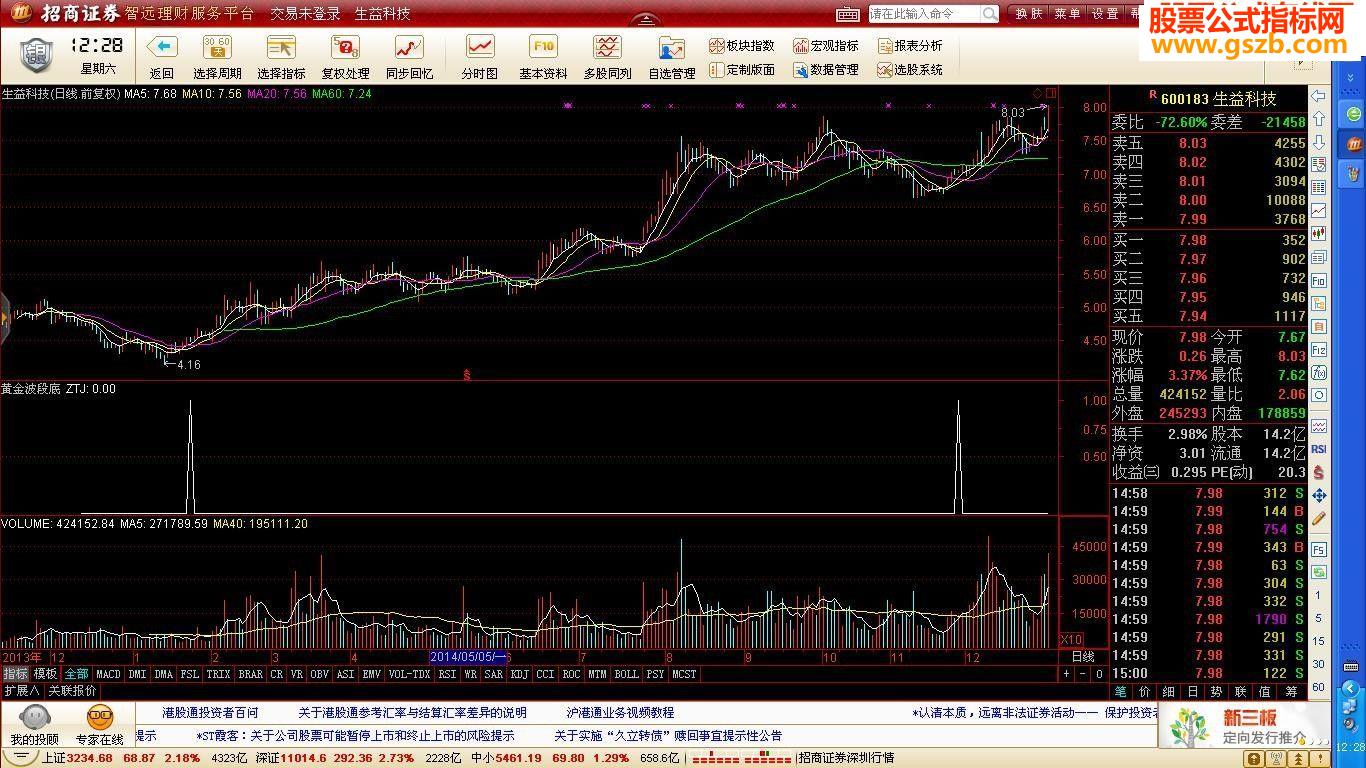
Task: Switch tick panel to 笔 tab
Action: pos(1120,691)
